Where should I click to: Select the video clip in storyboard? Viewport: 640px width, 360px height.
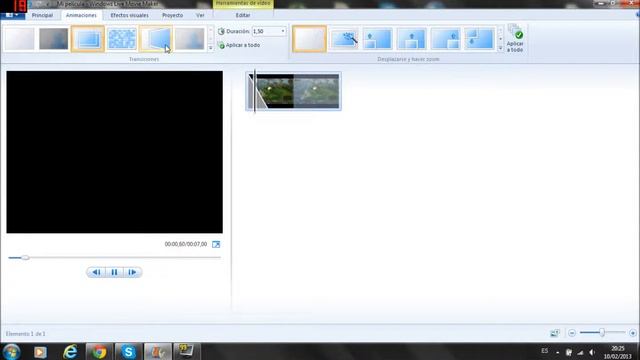point(294,91)
